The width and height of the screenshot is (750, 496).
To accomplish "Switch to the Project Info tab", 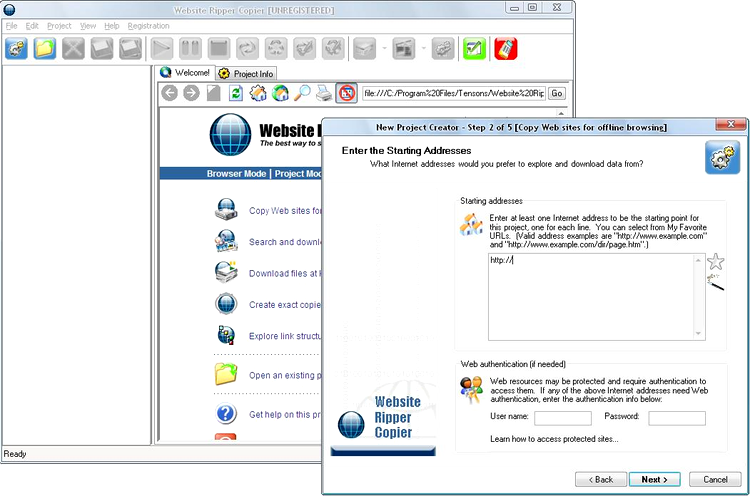I will (x=246, y=73).
